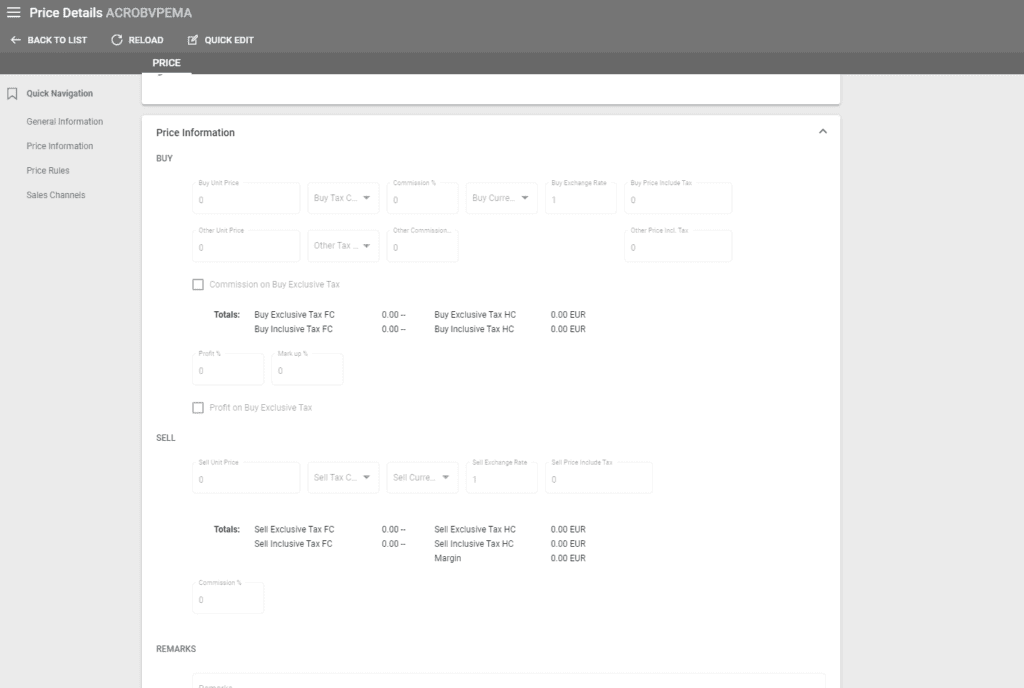
Task: Click the Buy Exchange Rate field
Action: click(581, 198)
